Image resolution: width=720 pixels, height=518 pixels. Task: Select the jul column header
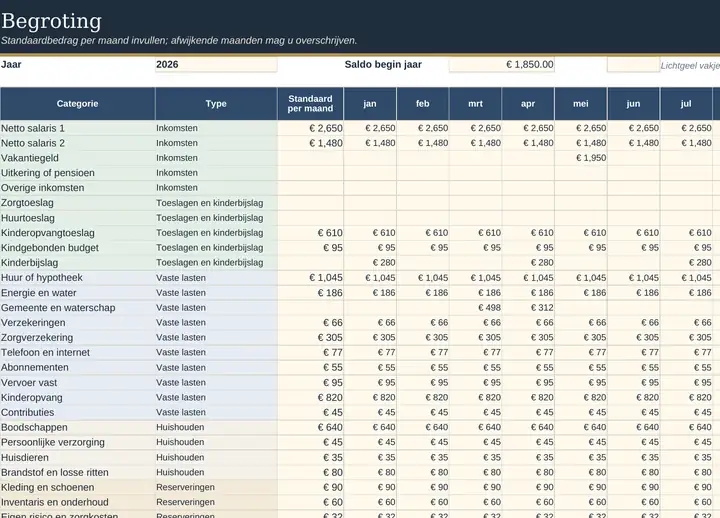[686, 104]
